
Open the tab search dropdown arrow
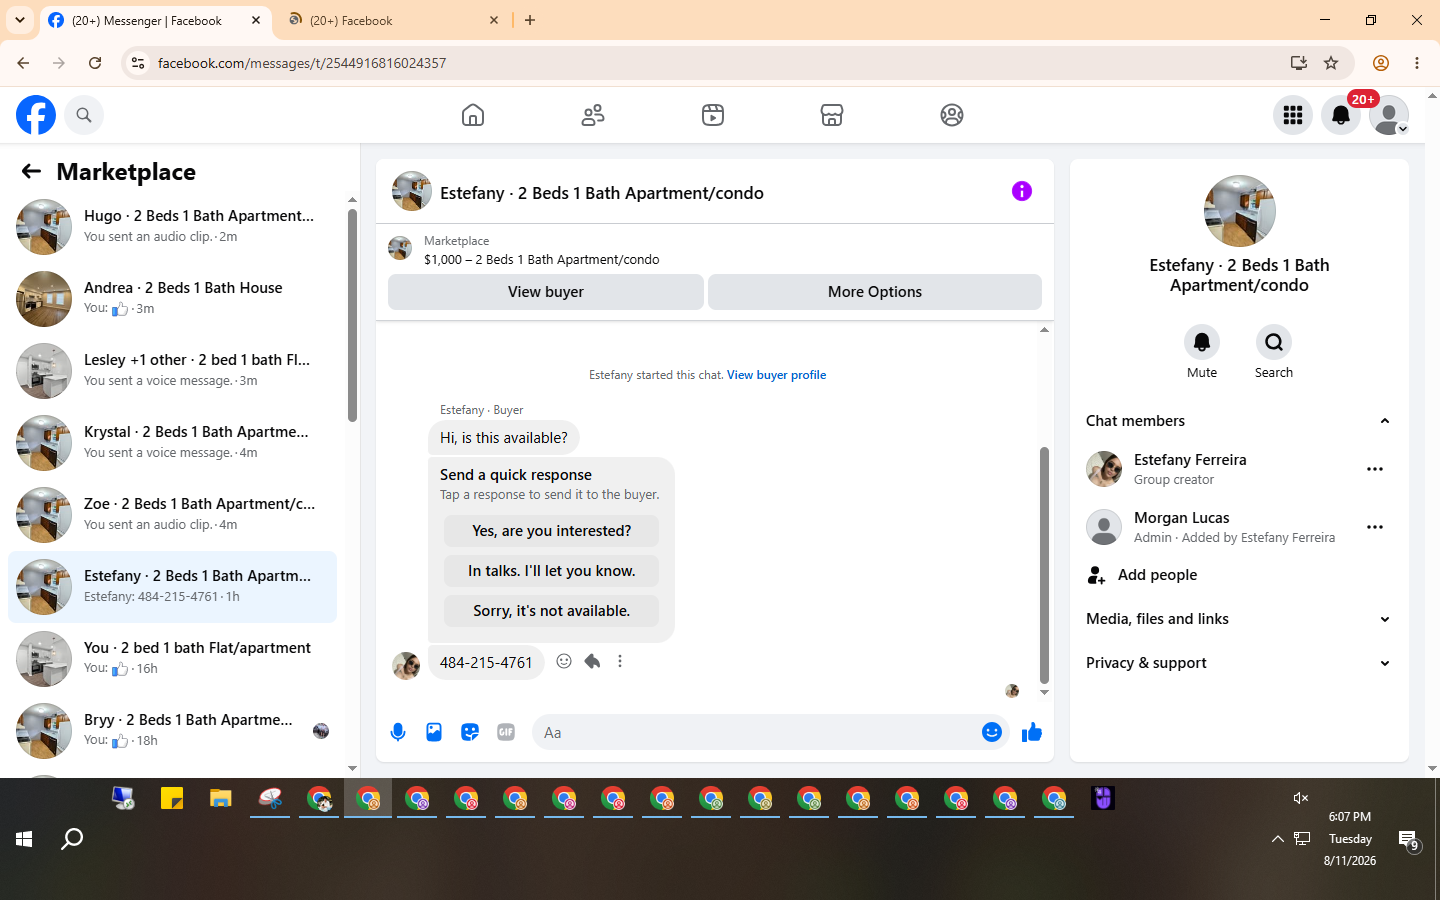tap(19, 20)
